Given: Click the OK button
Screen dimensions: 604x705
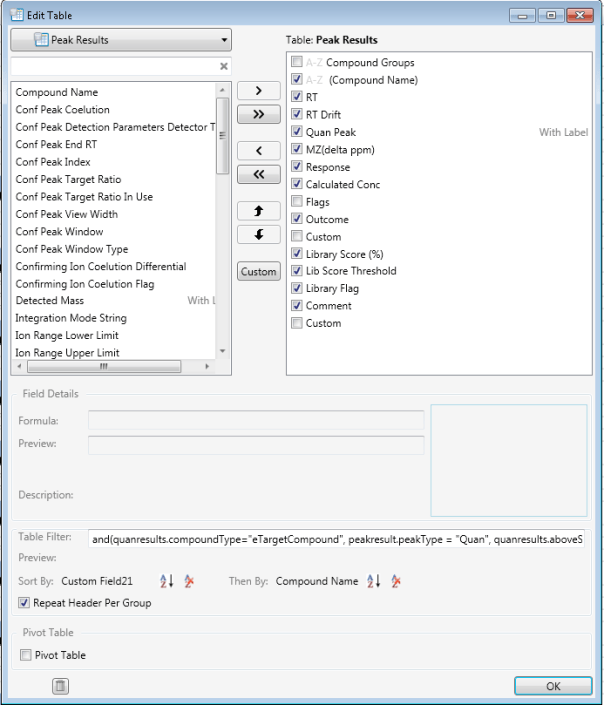Looking at the screenshot, I should tap(553, 686).
